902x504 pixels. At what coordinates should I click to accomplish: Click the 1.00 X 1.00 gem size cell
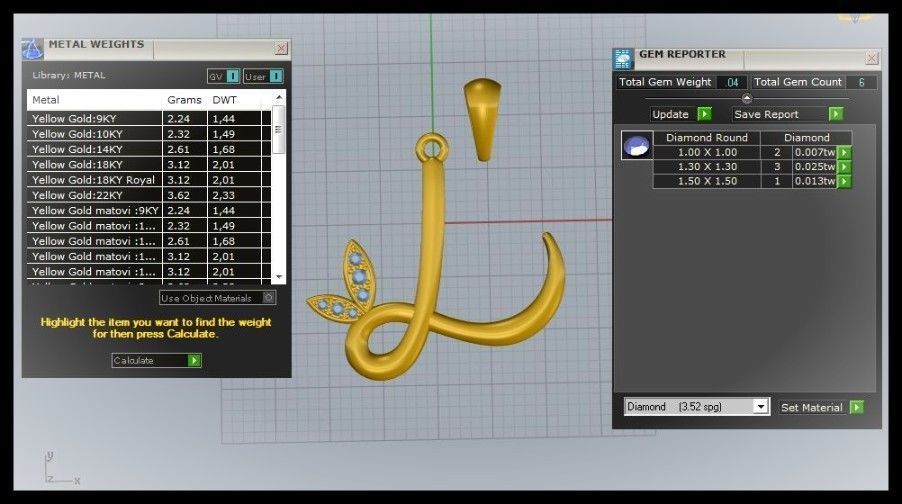[x=707, y=152]
